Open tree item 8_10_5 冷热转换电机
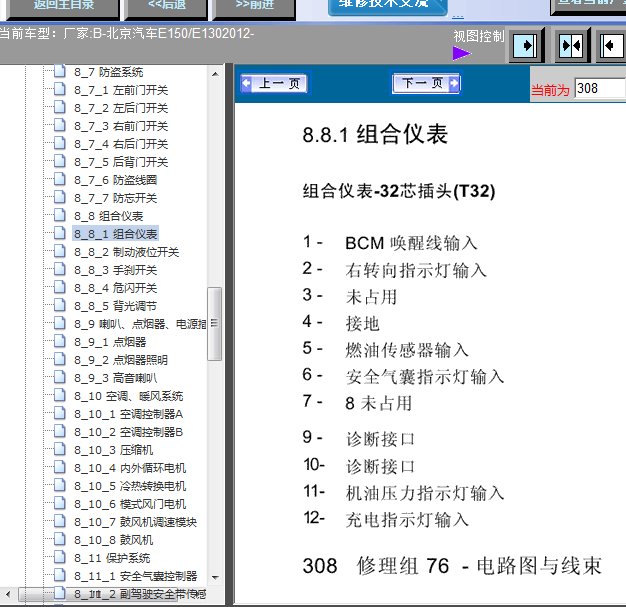 coord(130,486)
